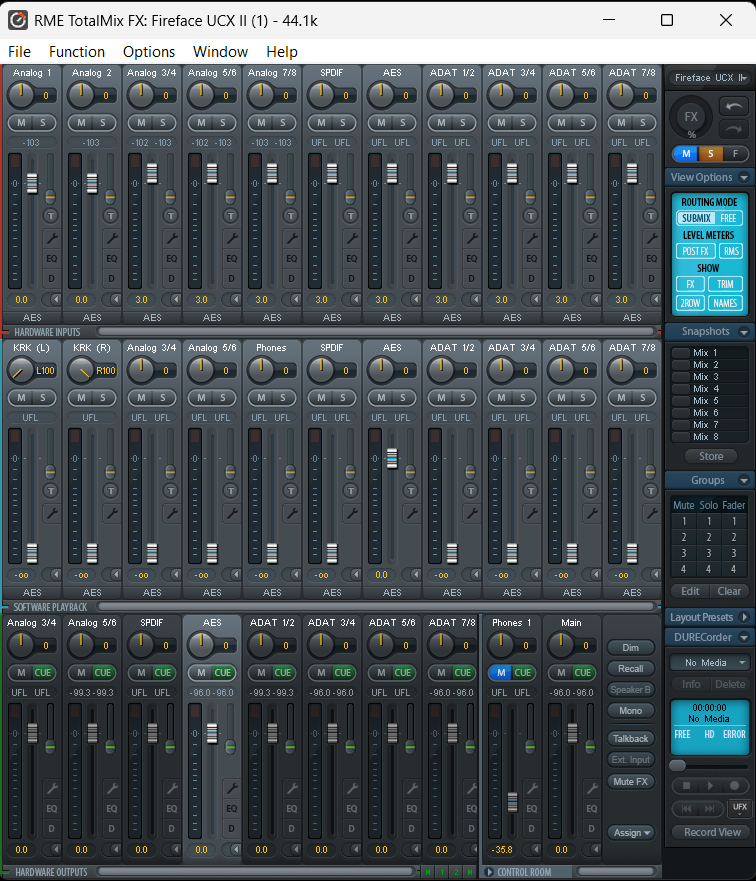Expand the Layout Presets panel
756x881 pixels.
(745, 617)
